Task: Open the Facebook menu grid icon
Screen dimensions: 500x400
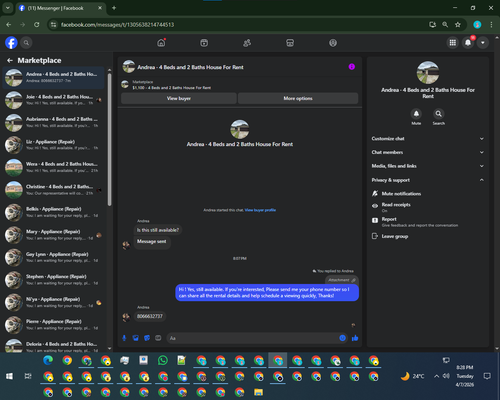Action: (453, 43)
